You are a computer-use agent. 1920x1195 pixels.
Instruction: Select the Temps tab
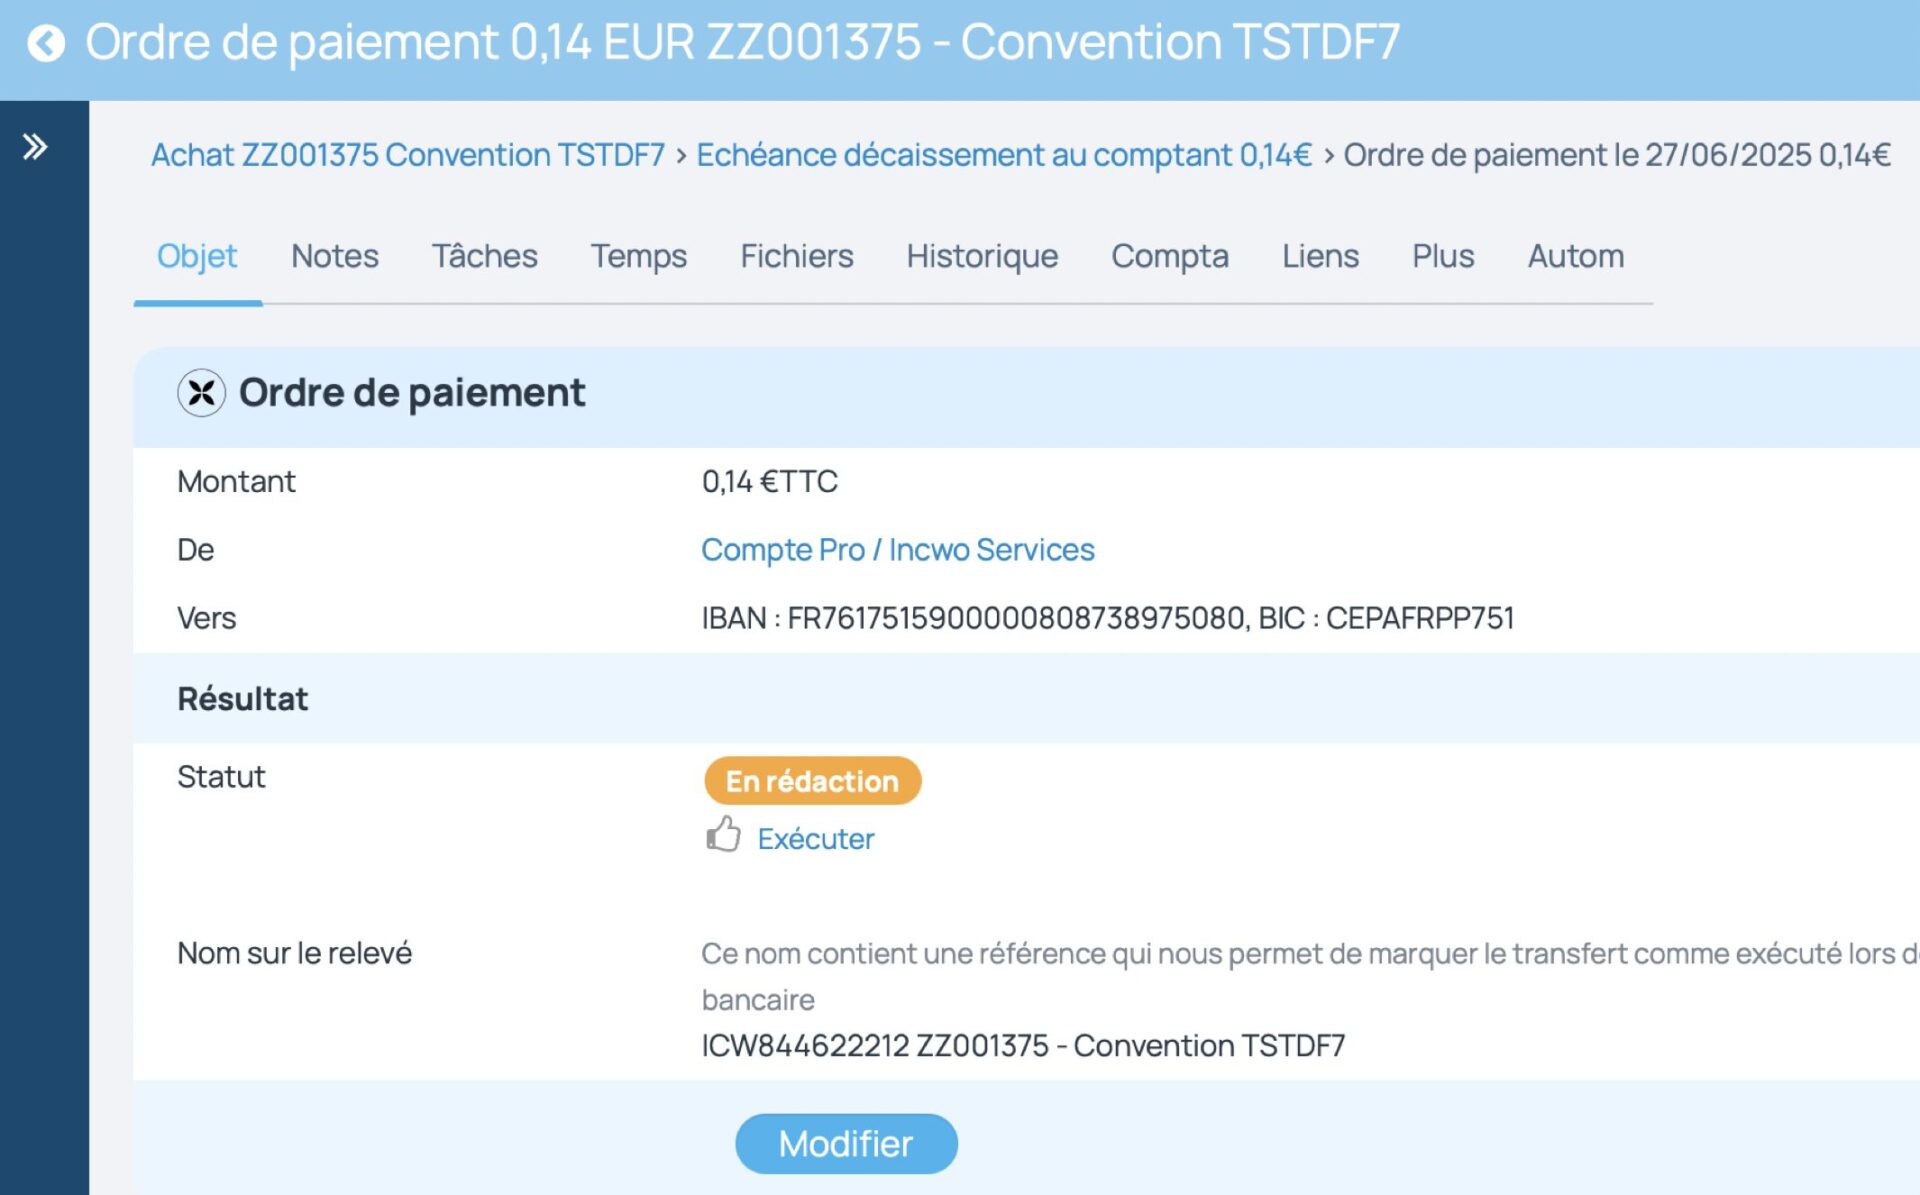(x=638, y=256)
